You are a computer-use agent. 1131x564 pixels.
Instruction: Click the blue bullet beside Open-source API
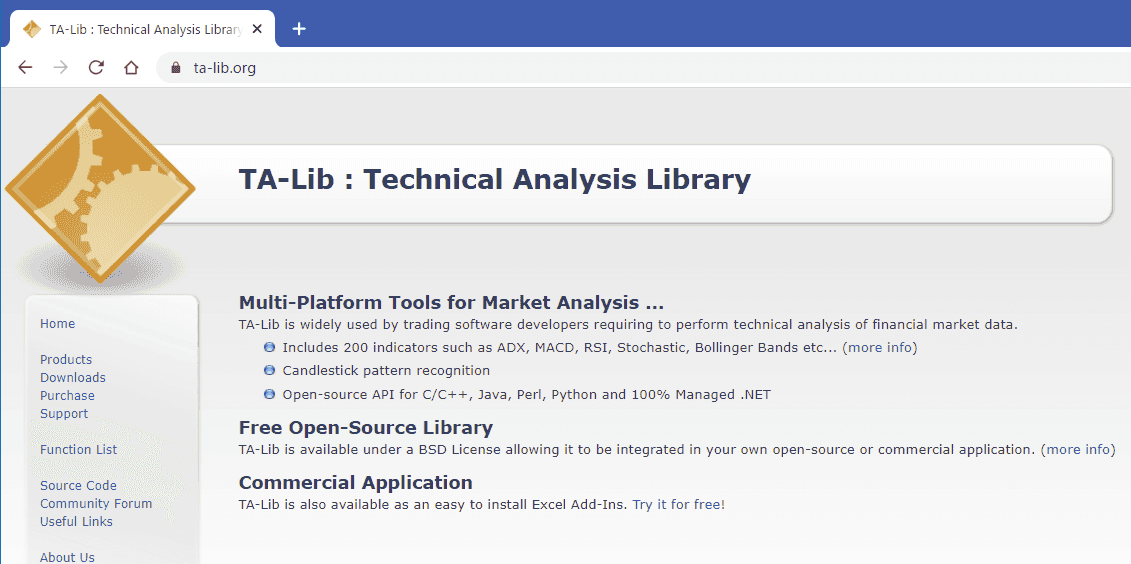(270, 394)
